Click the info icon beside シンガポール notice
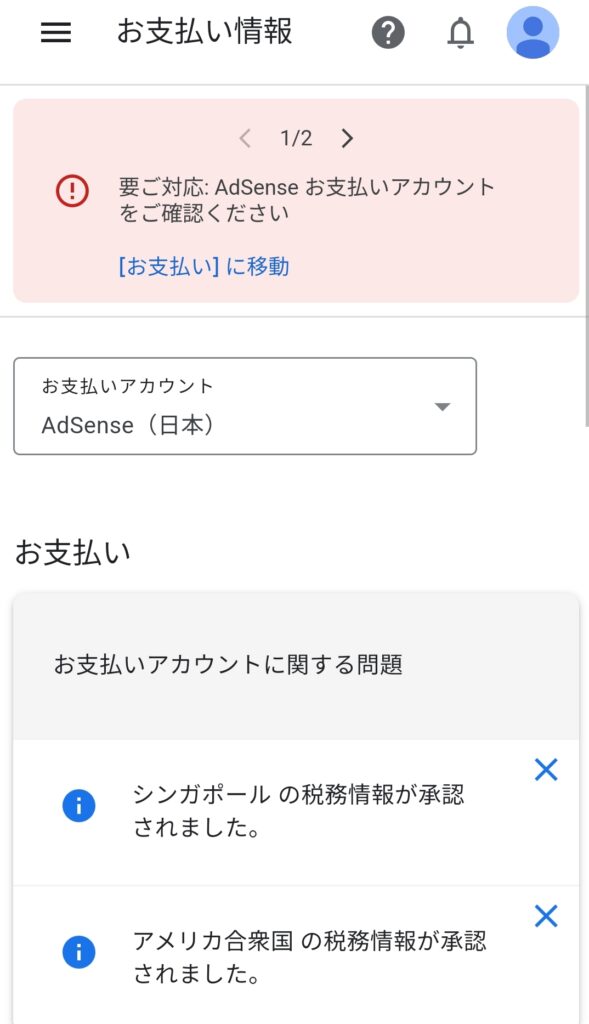 79,806
